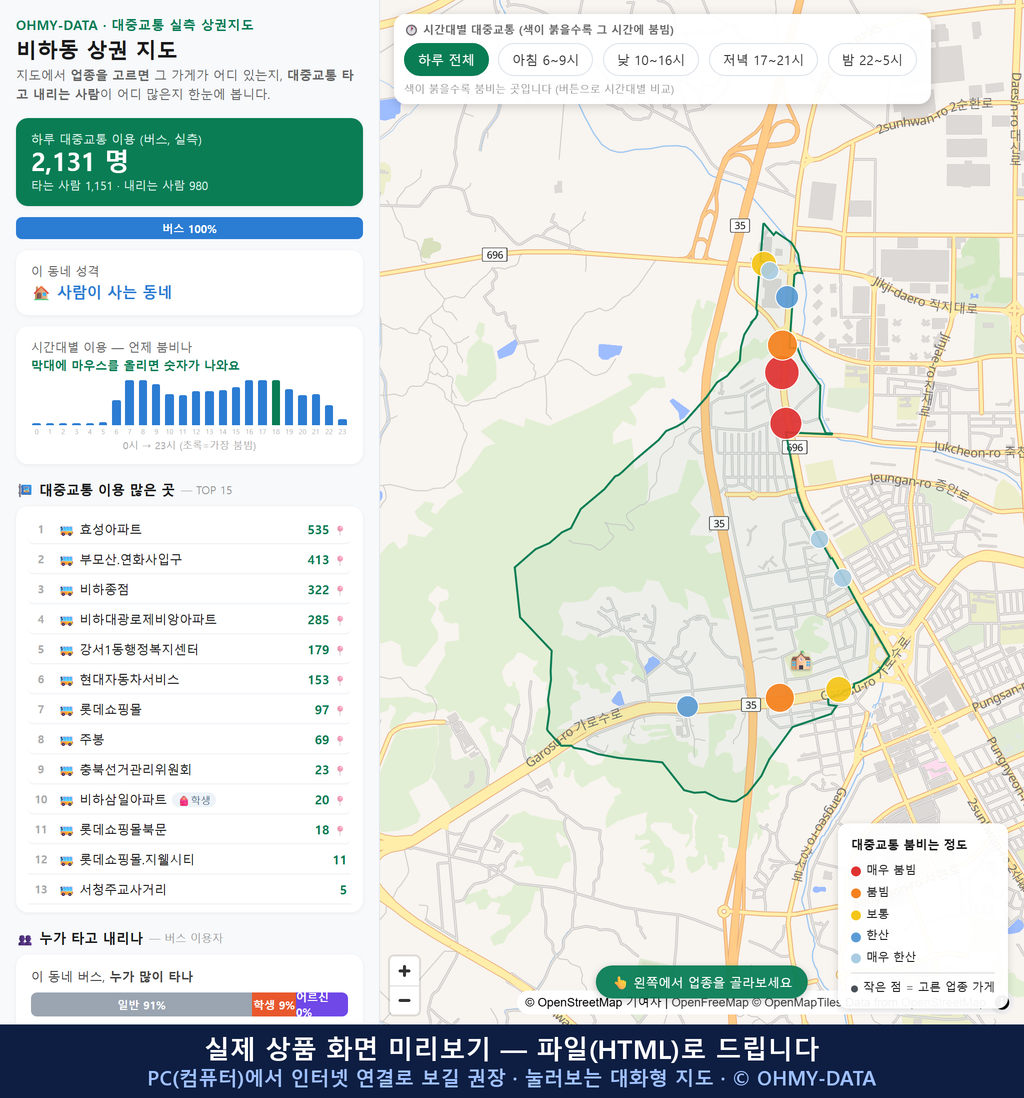
Task: Click the pin icon beside 비하종점
Action: pyautogui.click(x=340, y=590)
